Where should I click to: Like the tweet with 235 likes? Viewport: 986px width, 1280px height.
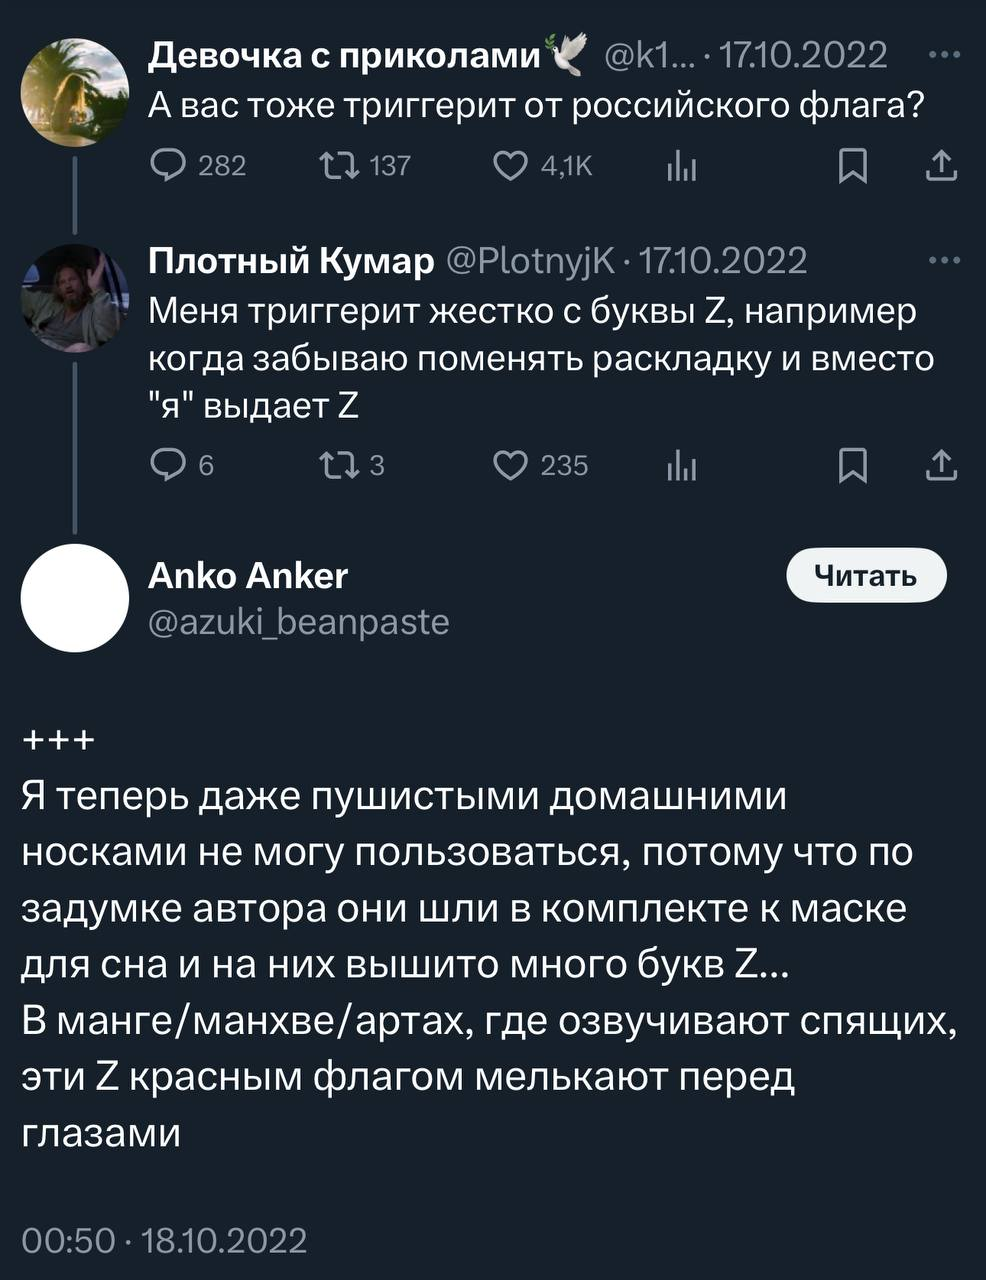(x=511, y=465)
